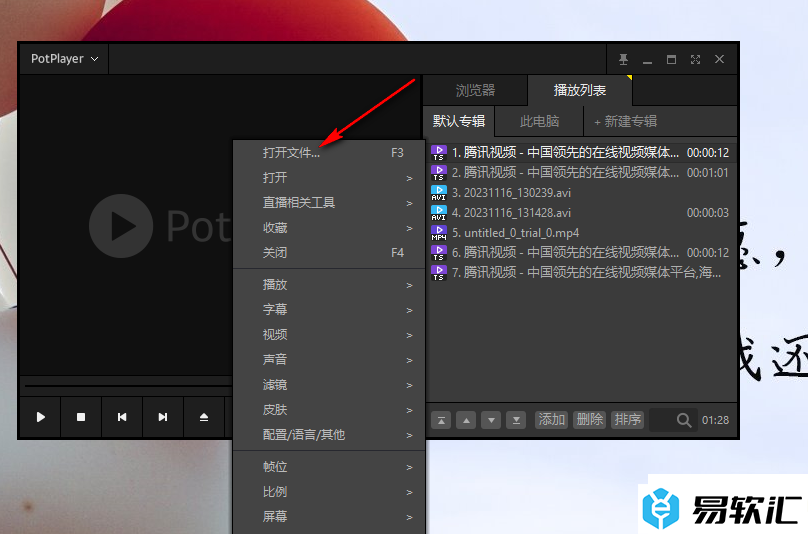This screenshot has width=808, height=534.
Task: Select playlist item 6 腾讯视频
Action: [580, 253]
